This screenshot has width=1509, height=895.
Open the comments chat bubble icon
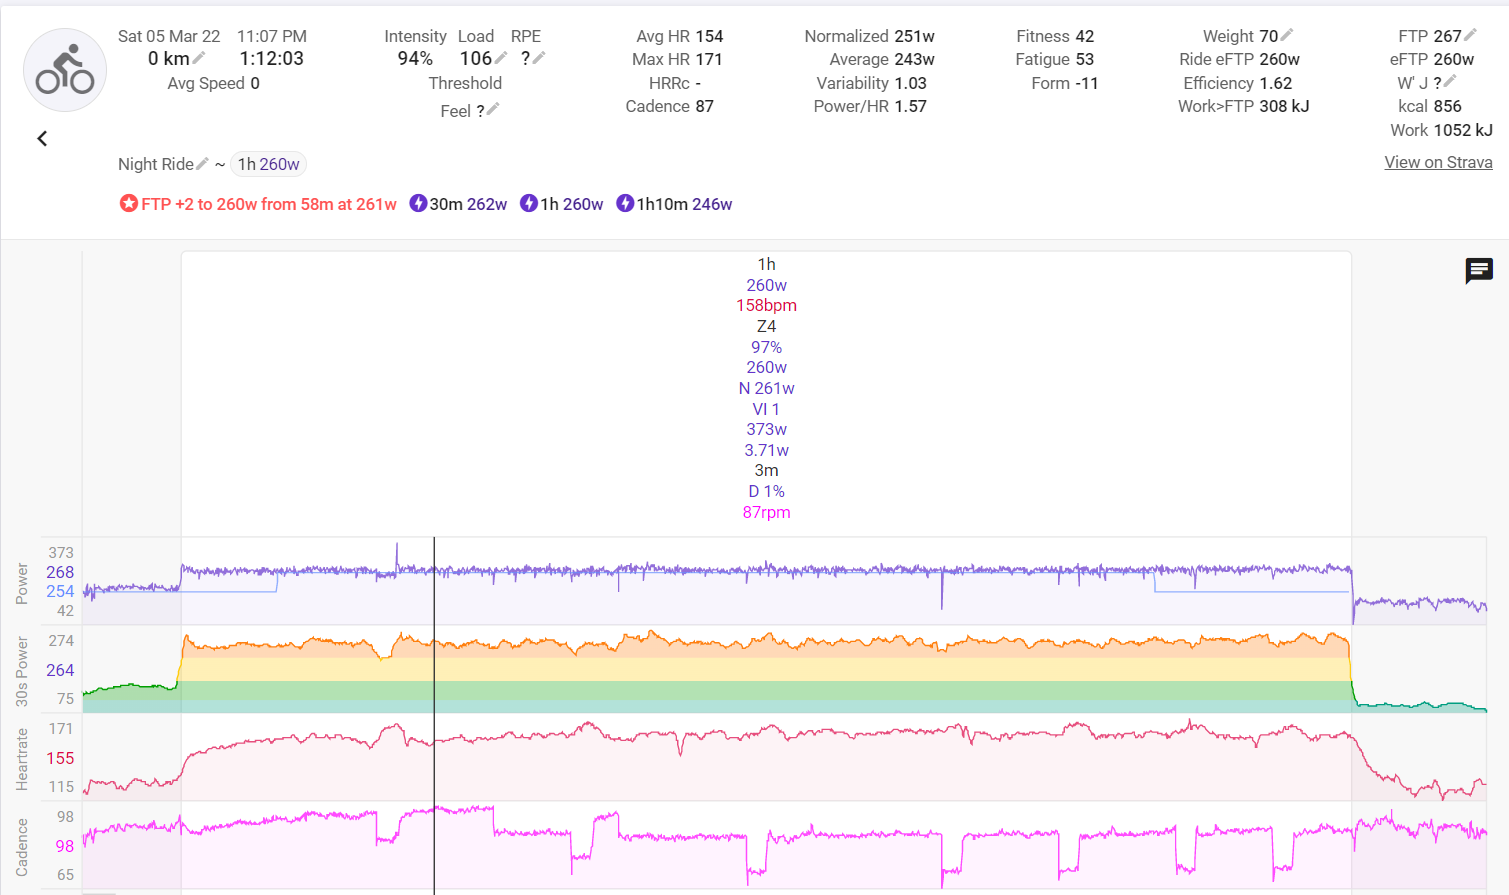pos(1479,270)
